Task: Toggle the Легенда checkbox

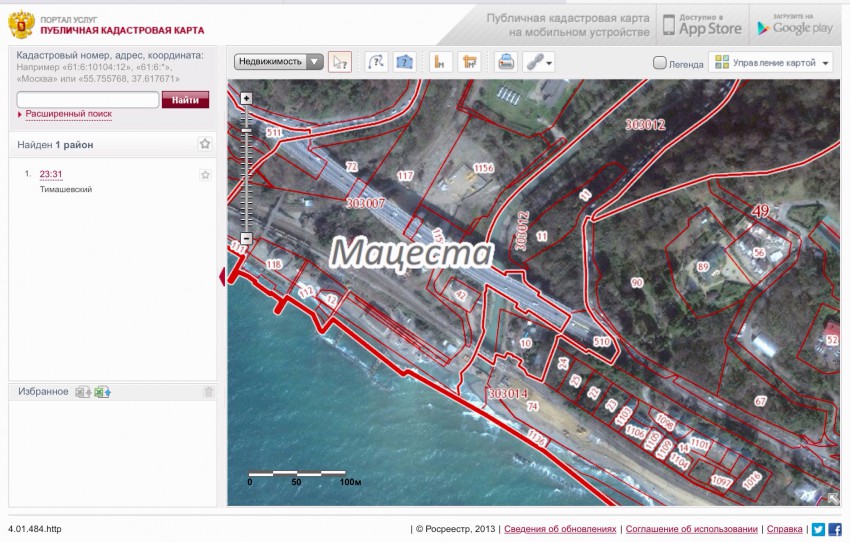Action: click(660, 63)
